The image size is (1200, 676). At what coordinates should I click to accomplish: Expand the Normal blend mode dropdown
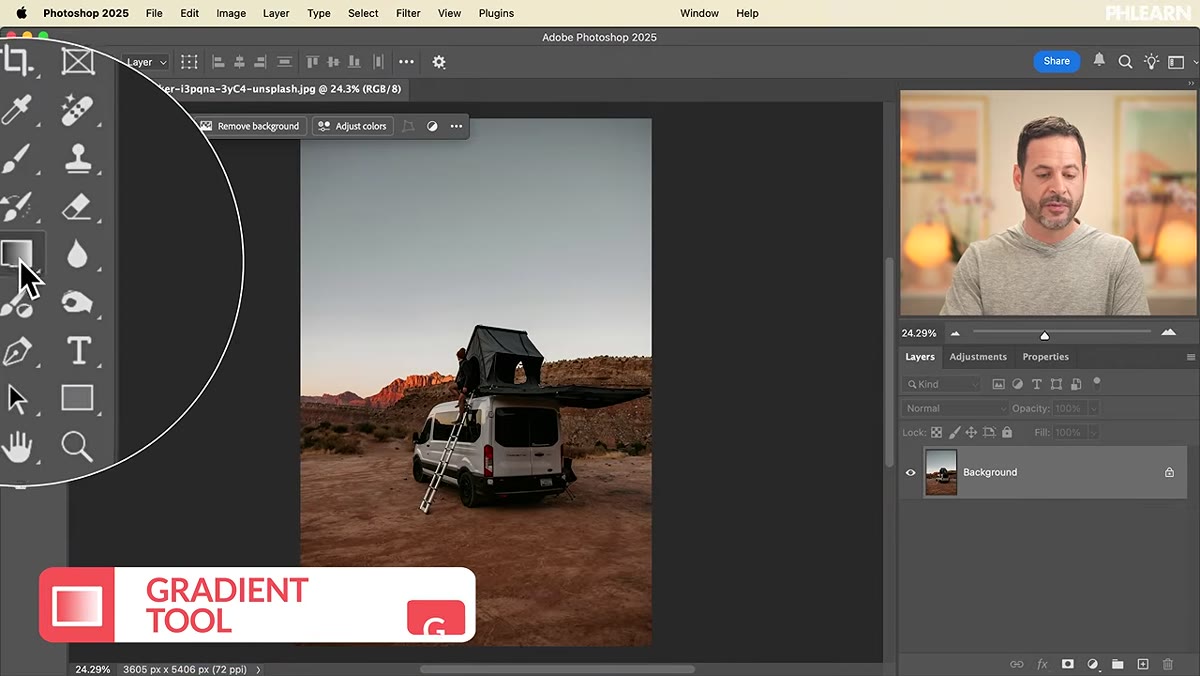click(955, 409)
